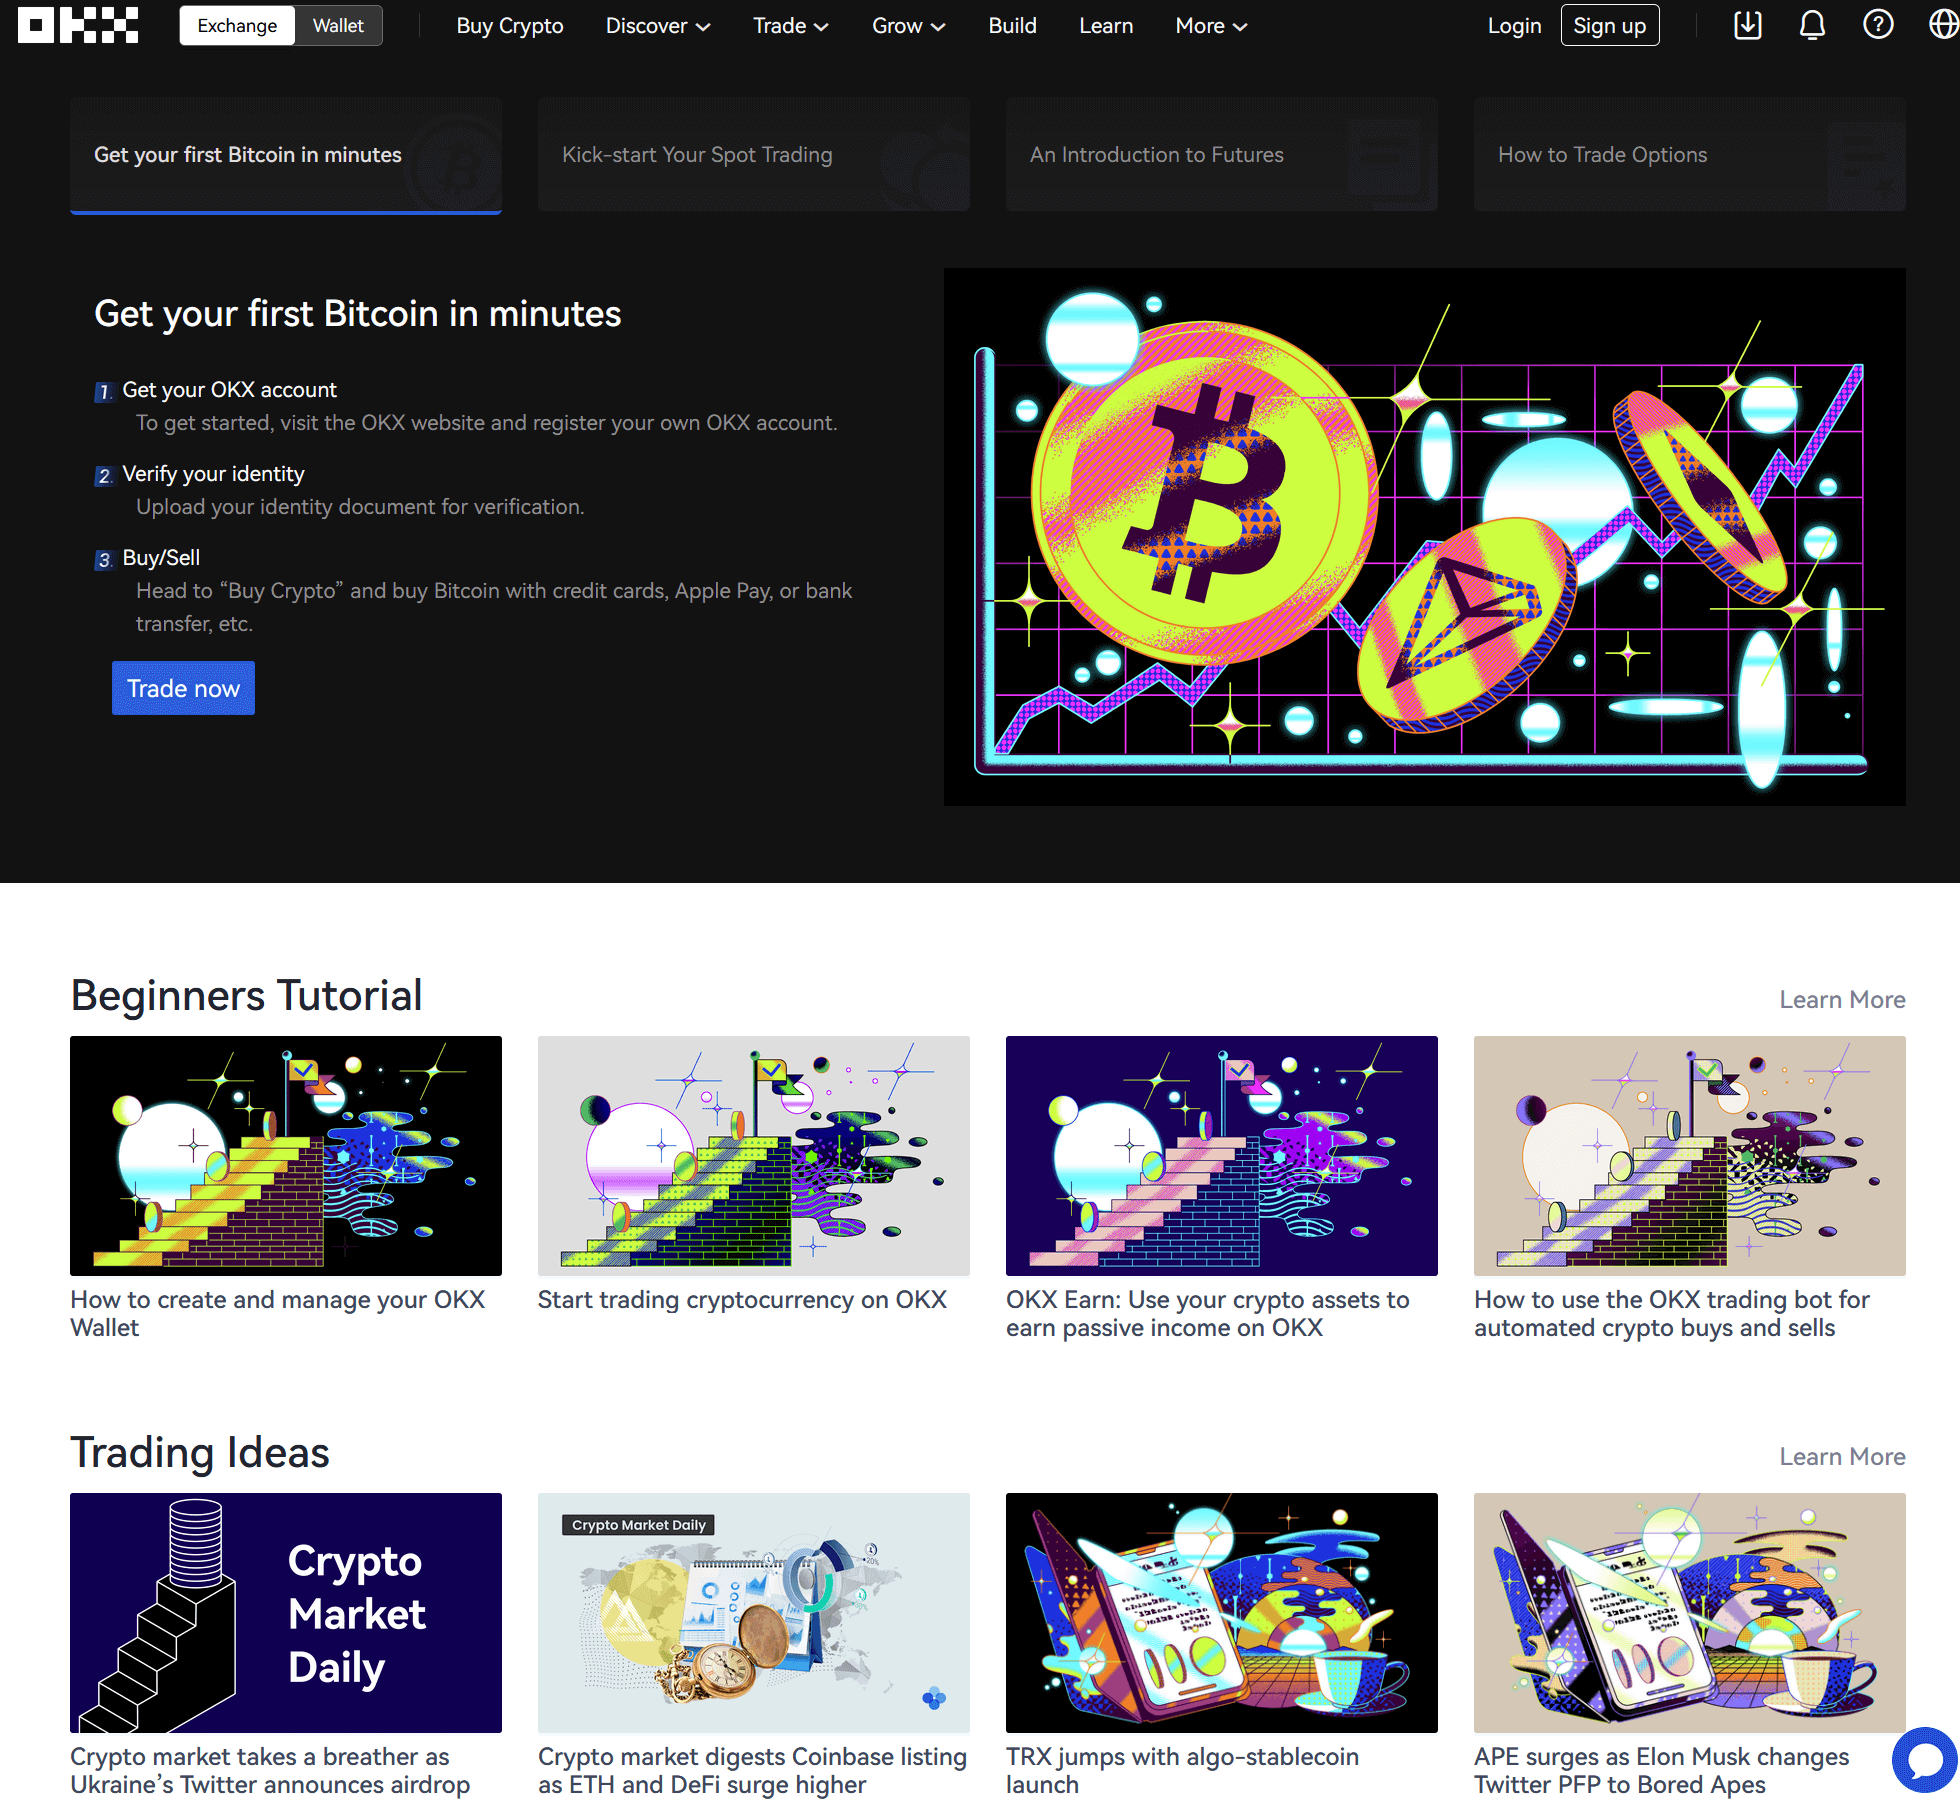Select 'Kick-start Your Spot Trading' tab

point(754,155)
